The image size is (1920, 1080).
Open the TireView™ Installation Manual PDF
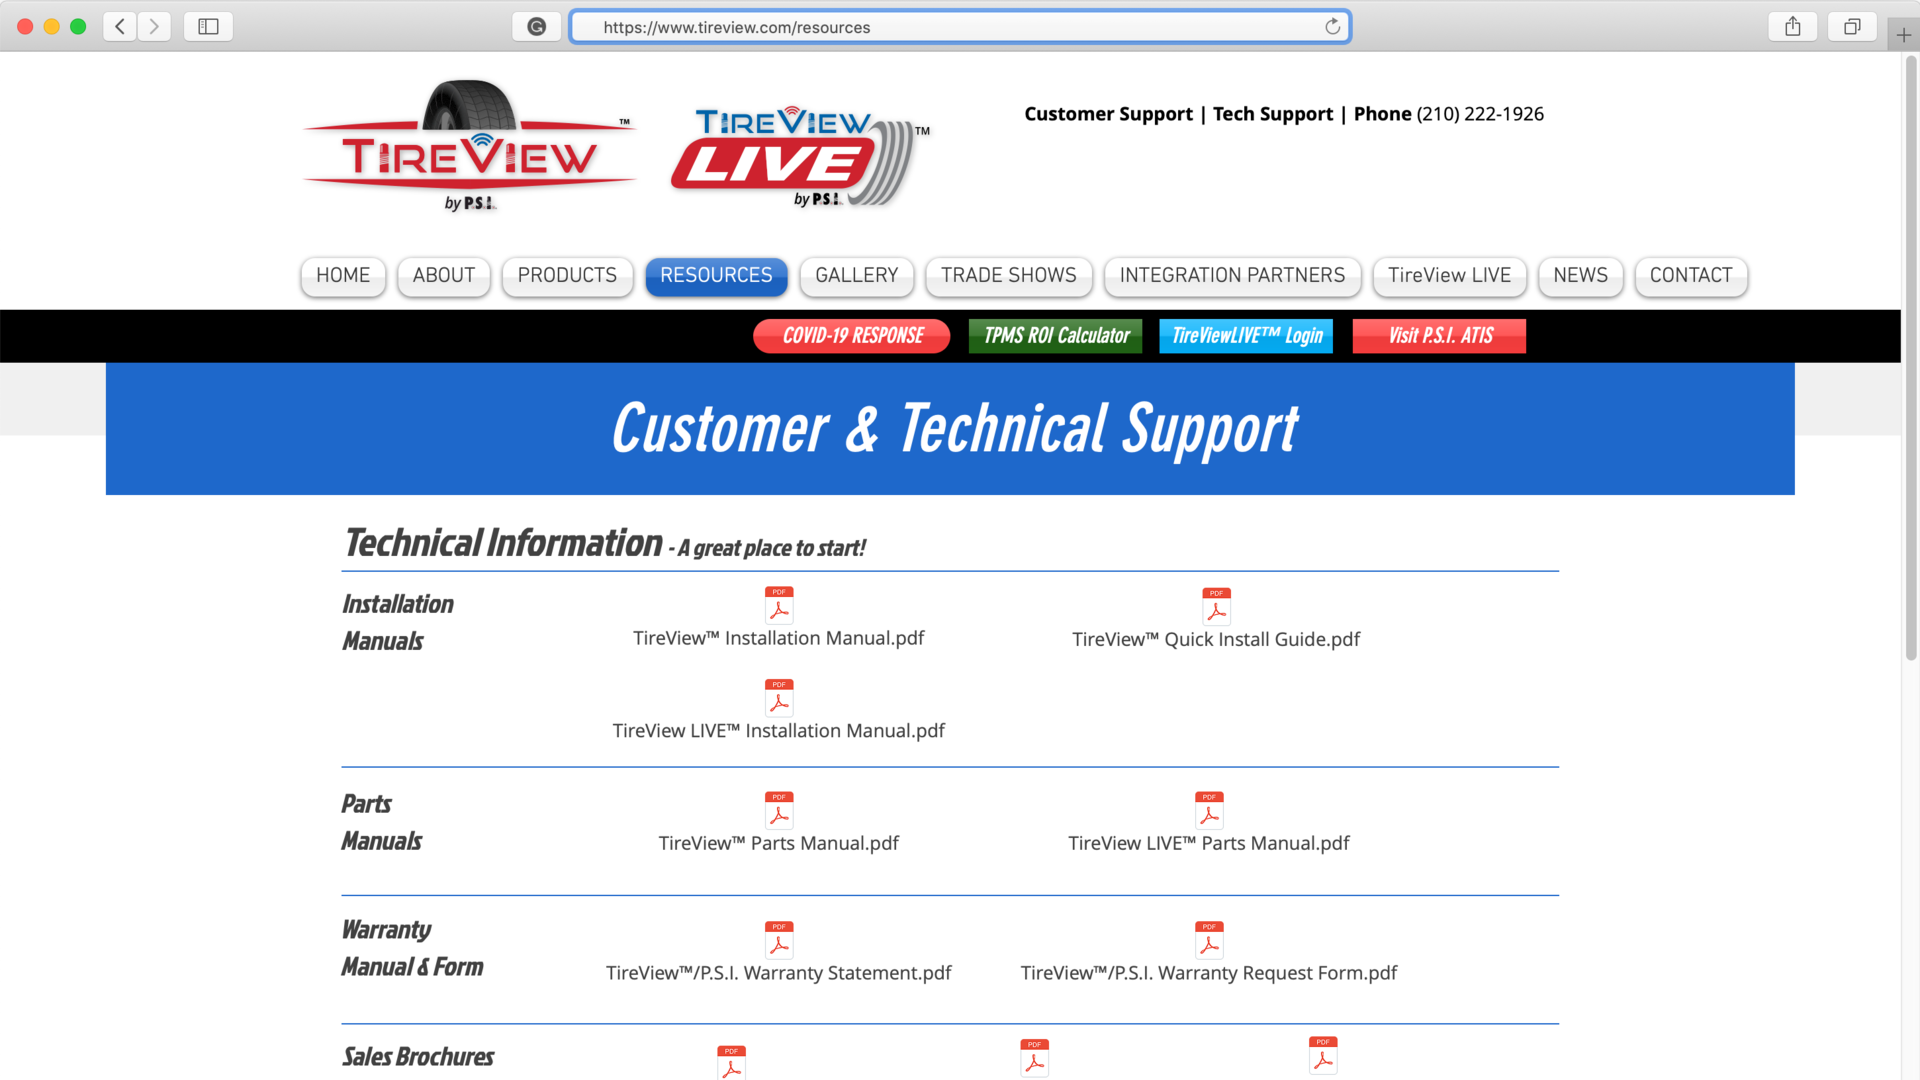[x=779, y=637]
